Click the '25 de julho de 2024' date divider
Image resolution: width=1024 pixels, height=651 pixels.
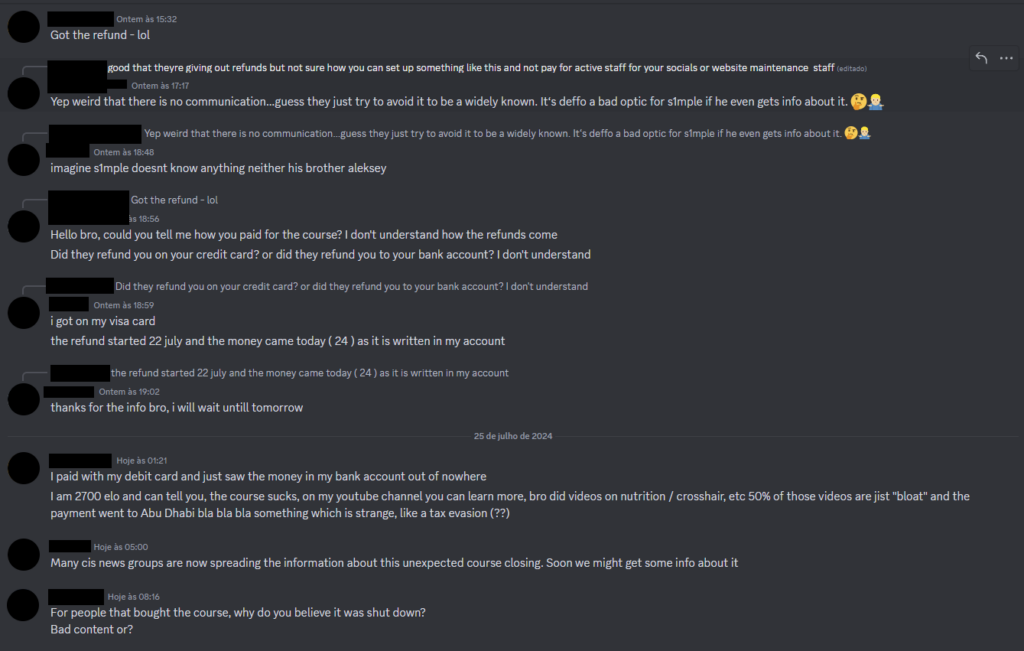[x=512, y=435]
